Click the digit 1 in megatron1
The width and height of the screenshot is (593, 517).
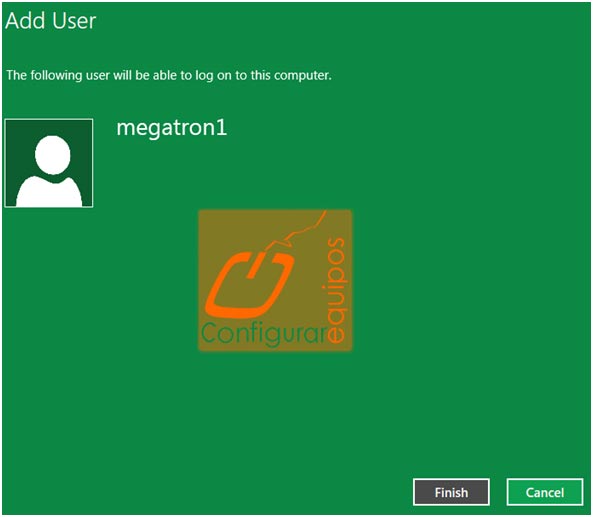pyautogui.click(x=221, y=127)
